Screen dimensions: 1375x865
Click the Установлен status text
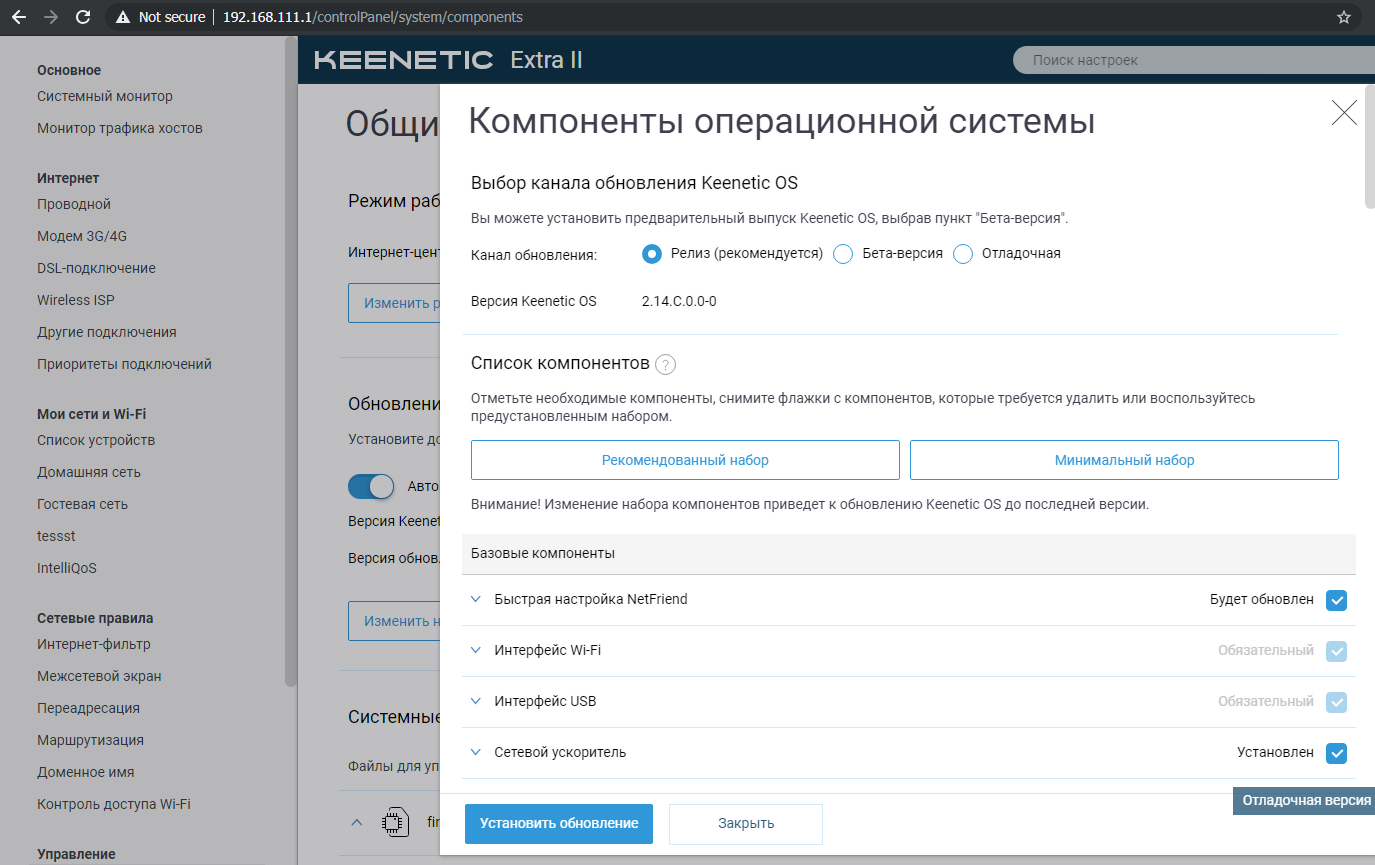(1276, 752)
